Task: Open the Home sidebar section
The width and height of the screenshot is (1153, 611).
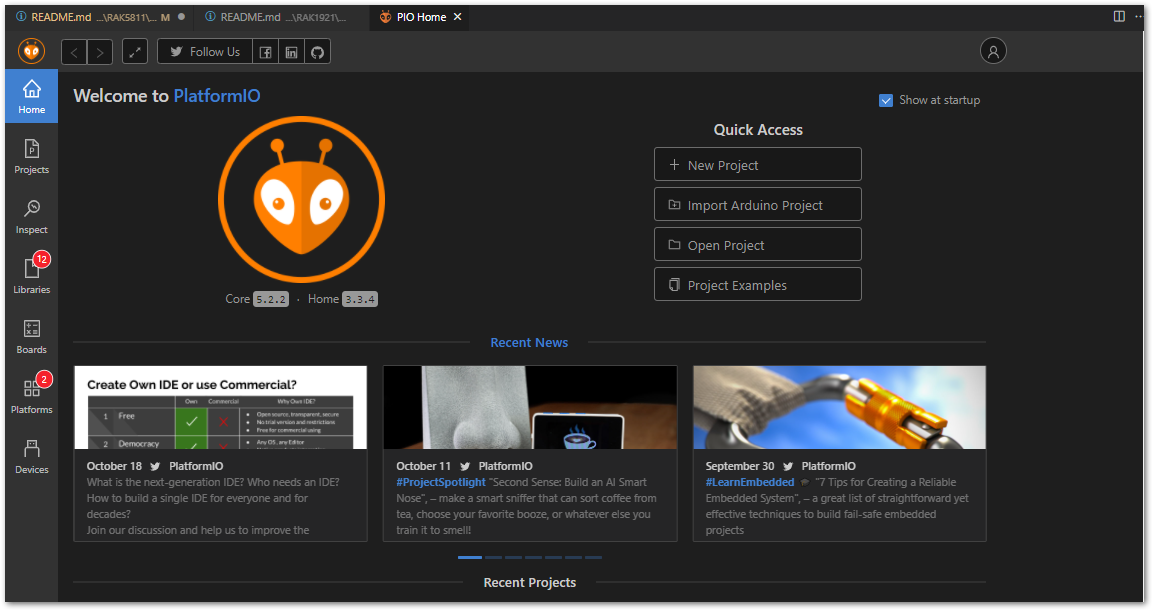Action: 32,96
